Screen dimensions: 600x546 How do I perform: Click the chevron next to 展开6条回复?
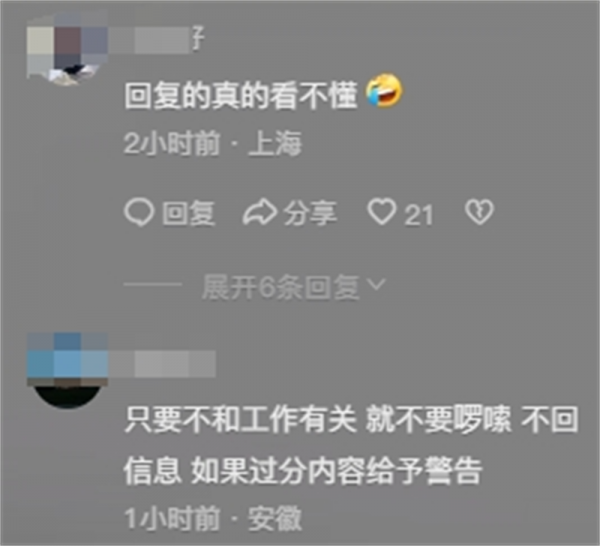[x=376, y=284]
